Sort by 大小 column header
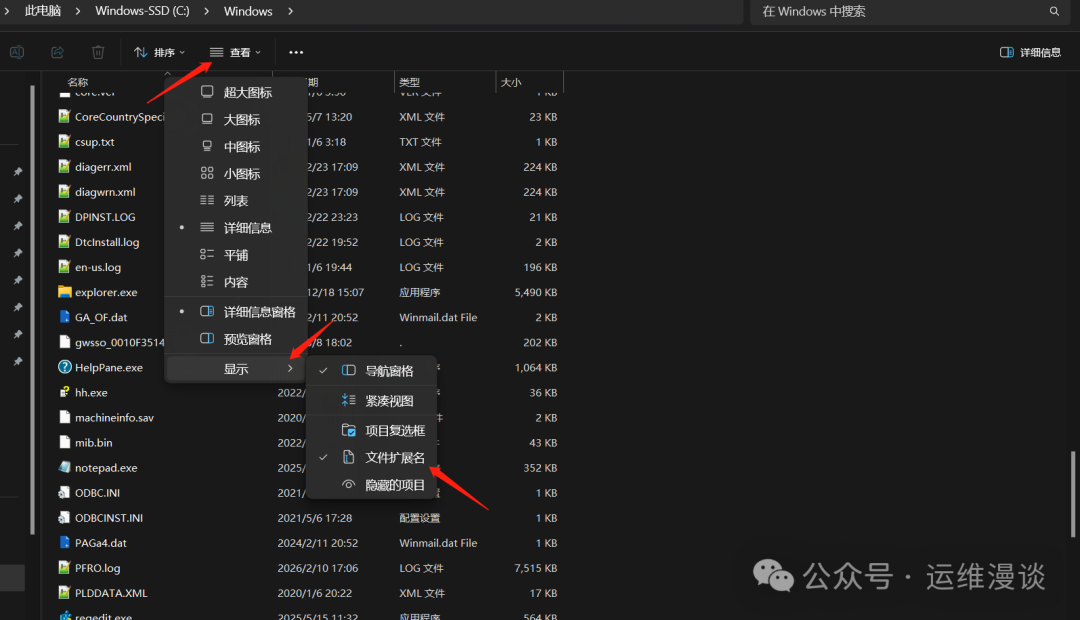Viewport: 1080px width, 620px height. [511, 82]
